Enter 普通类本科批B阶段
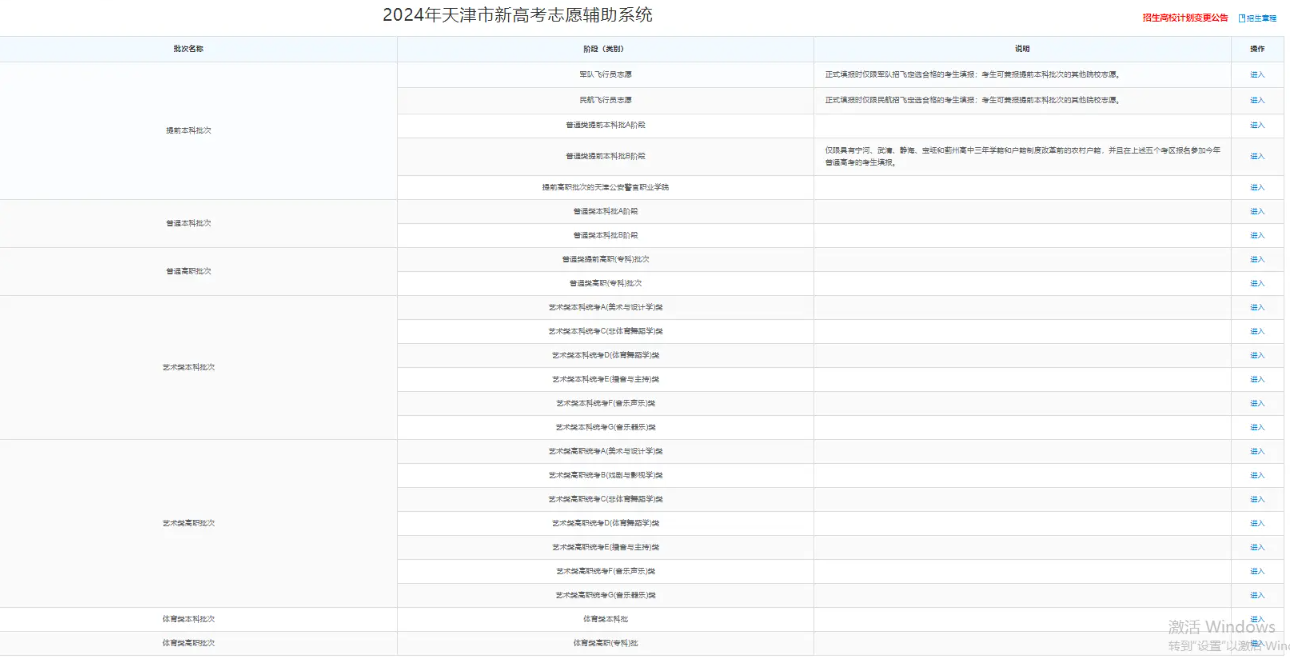This screenshot has height=657, width=1290. coord(1258,234)
